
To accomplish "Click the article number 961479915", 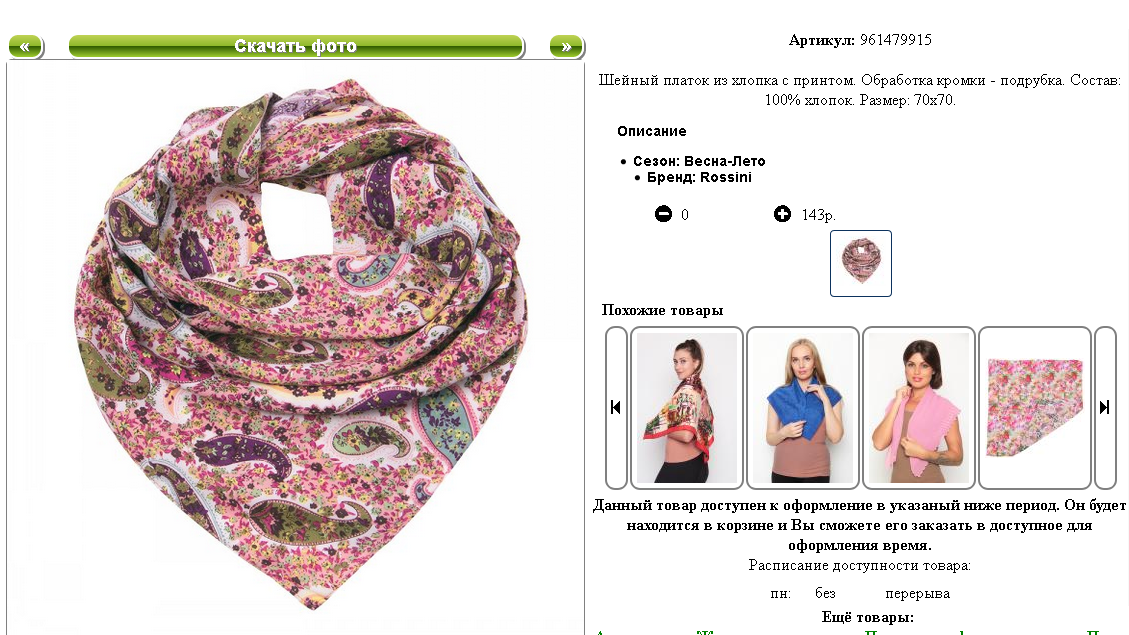I will [896, 40].
